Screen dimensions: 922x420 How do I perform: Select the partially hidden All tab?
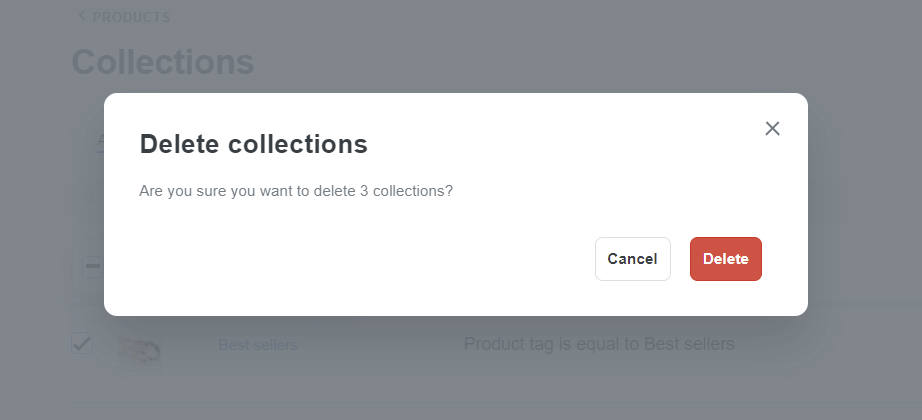click(101, 141)
